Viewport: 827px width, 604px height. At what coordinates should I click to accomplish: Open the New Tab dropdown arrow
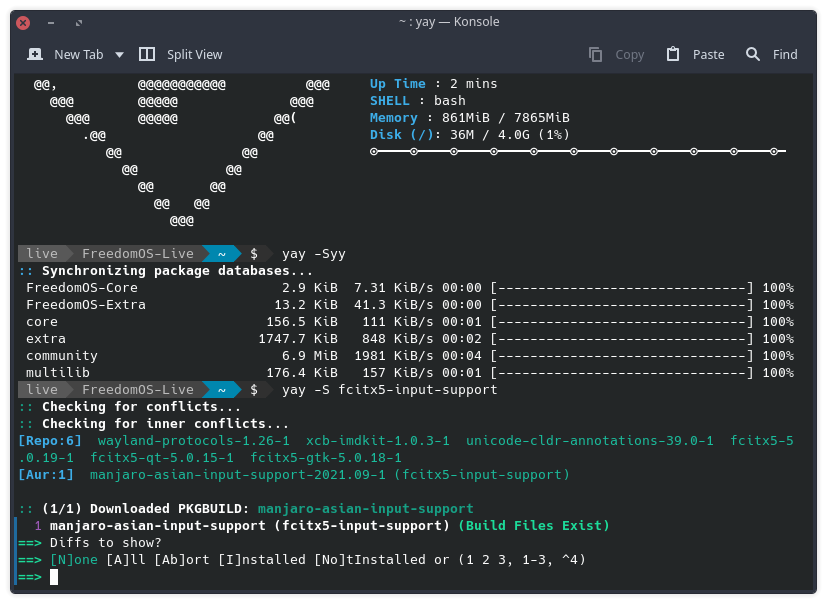120,55
